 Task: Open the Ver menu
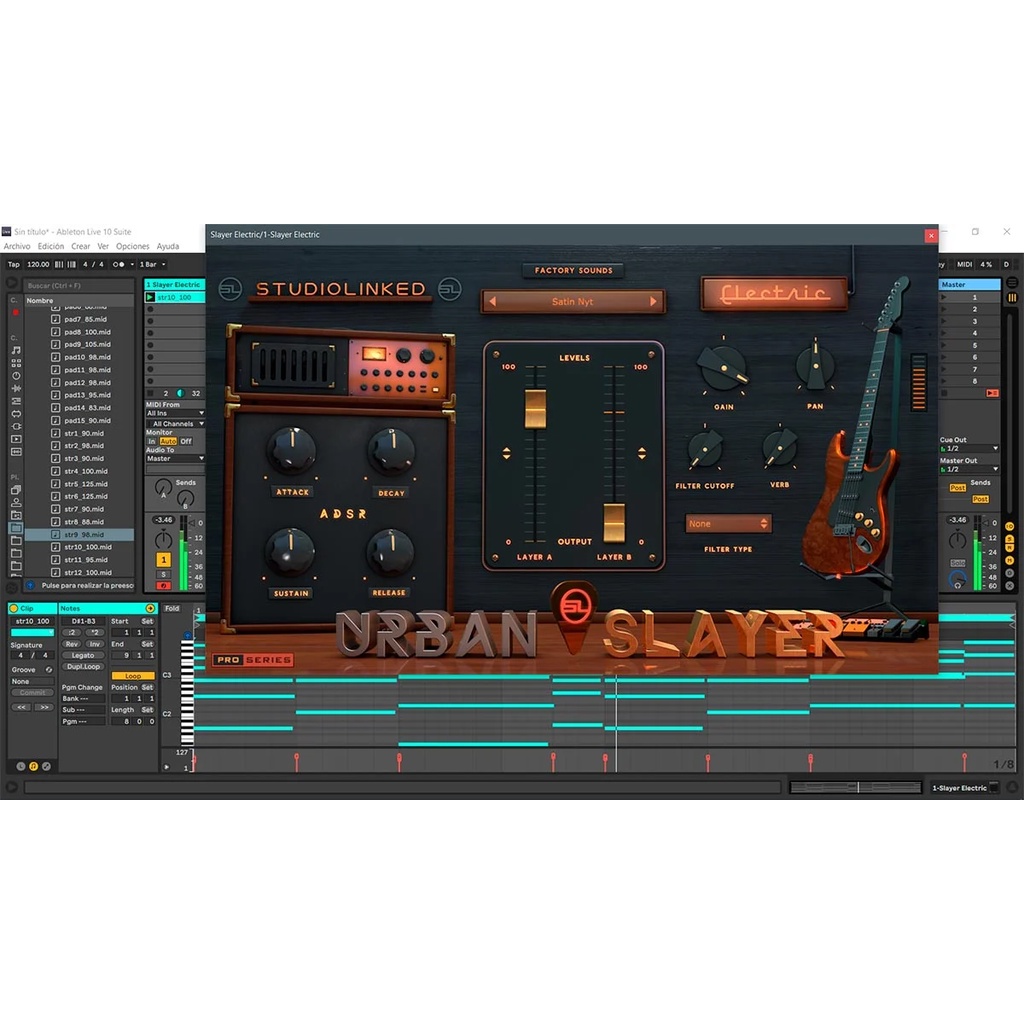(x=103, y=246)
